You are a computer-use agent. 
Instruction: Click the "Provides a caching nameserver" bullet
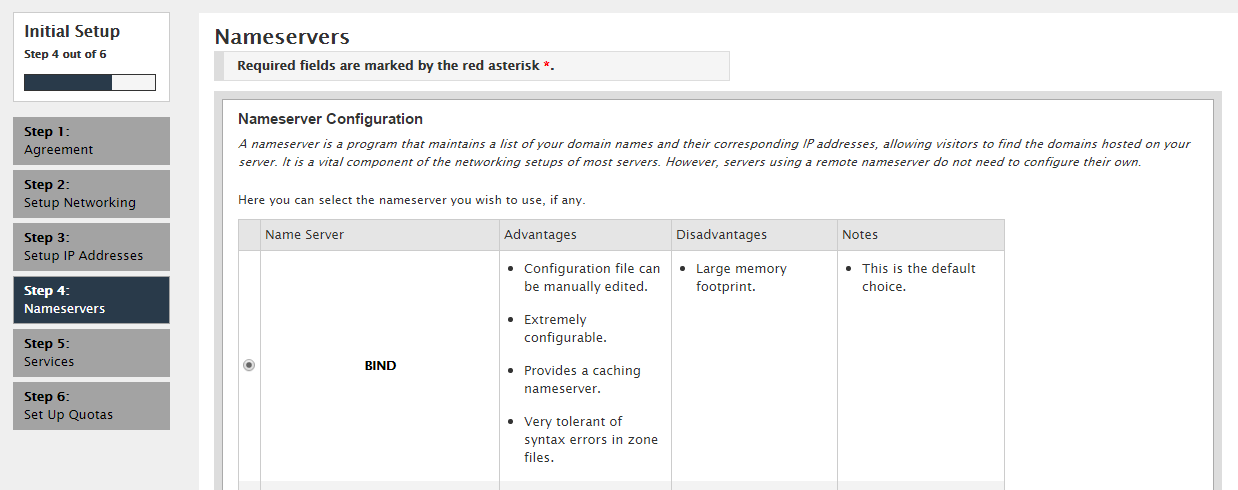click(x=582, y=379)
